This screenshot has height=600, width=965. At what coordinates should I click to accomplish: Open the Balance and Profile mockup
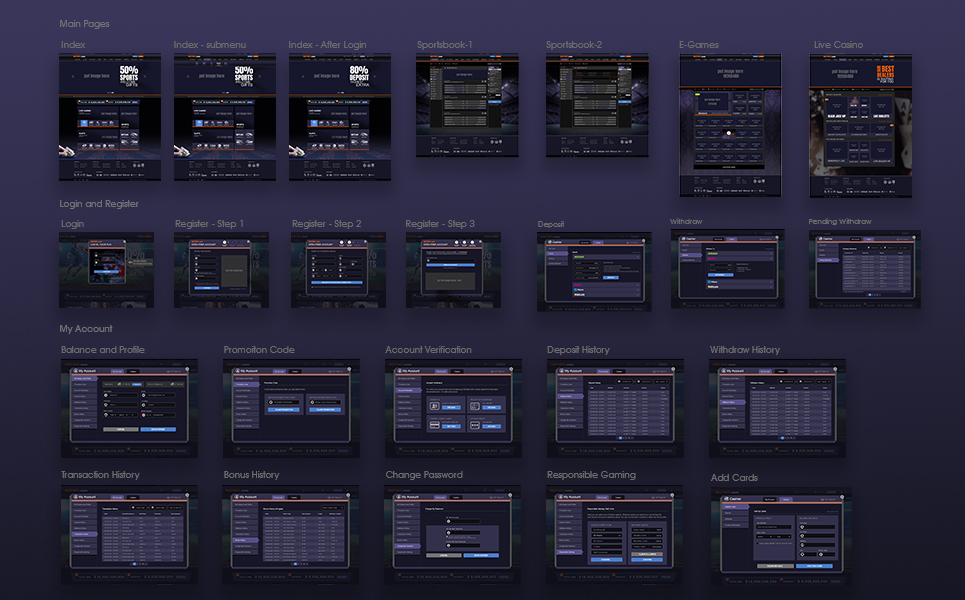pyautogui.click(x=129, y=401)
